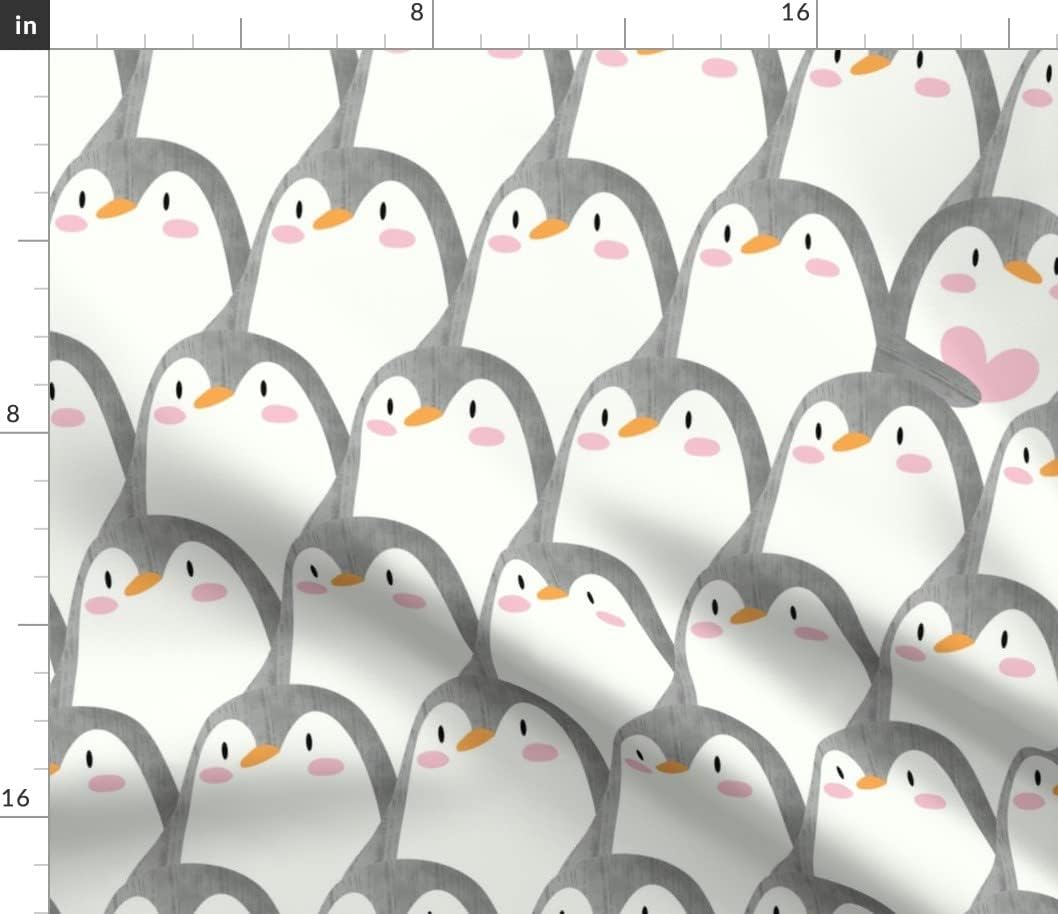Click the "16" mark on the left ruler
The width and height of the screenshot is (1058, 914).
(x=16, y=799)
